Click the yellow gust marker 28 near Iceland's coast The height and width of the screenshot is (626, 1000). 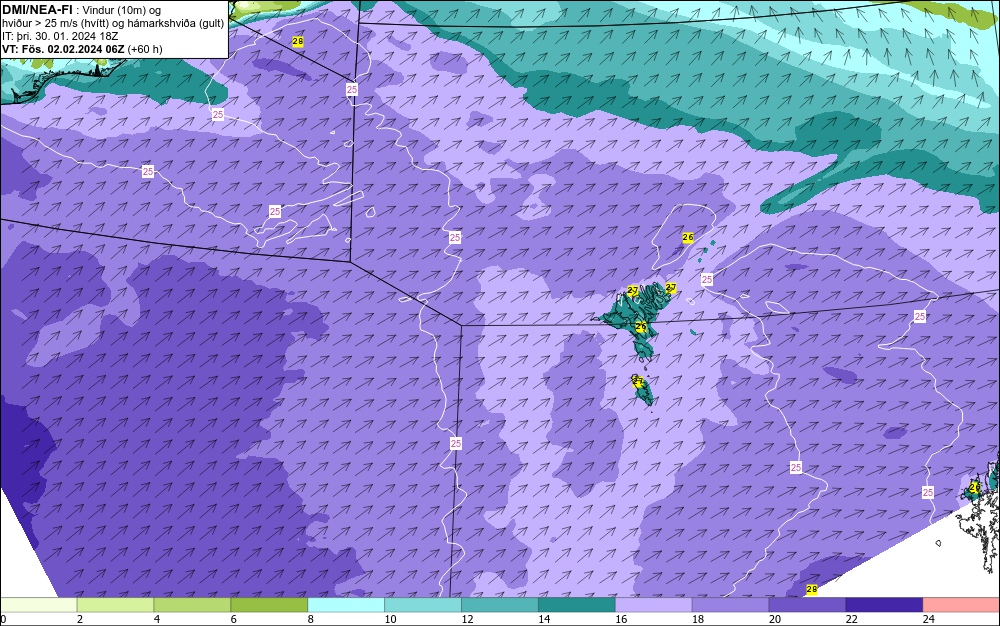pos(298,41)
